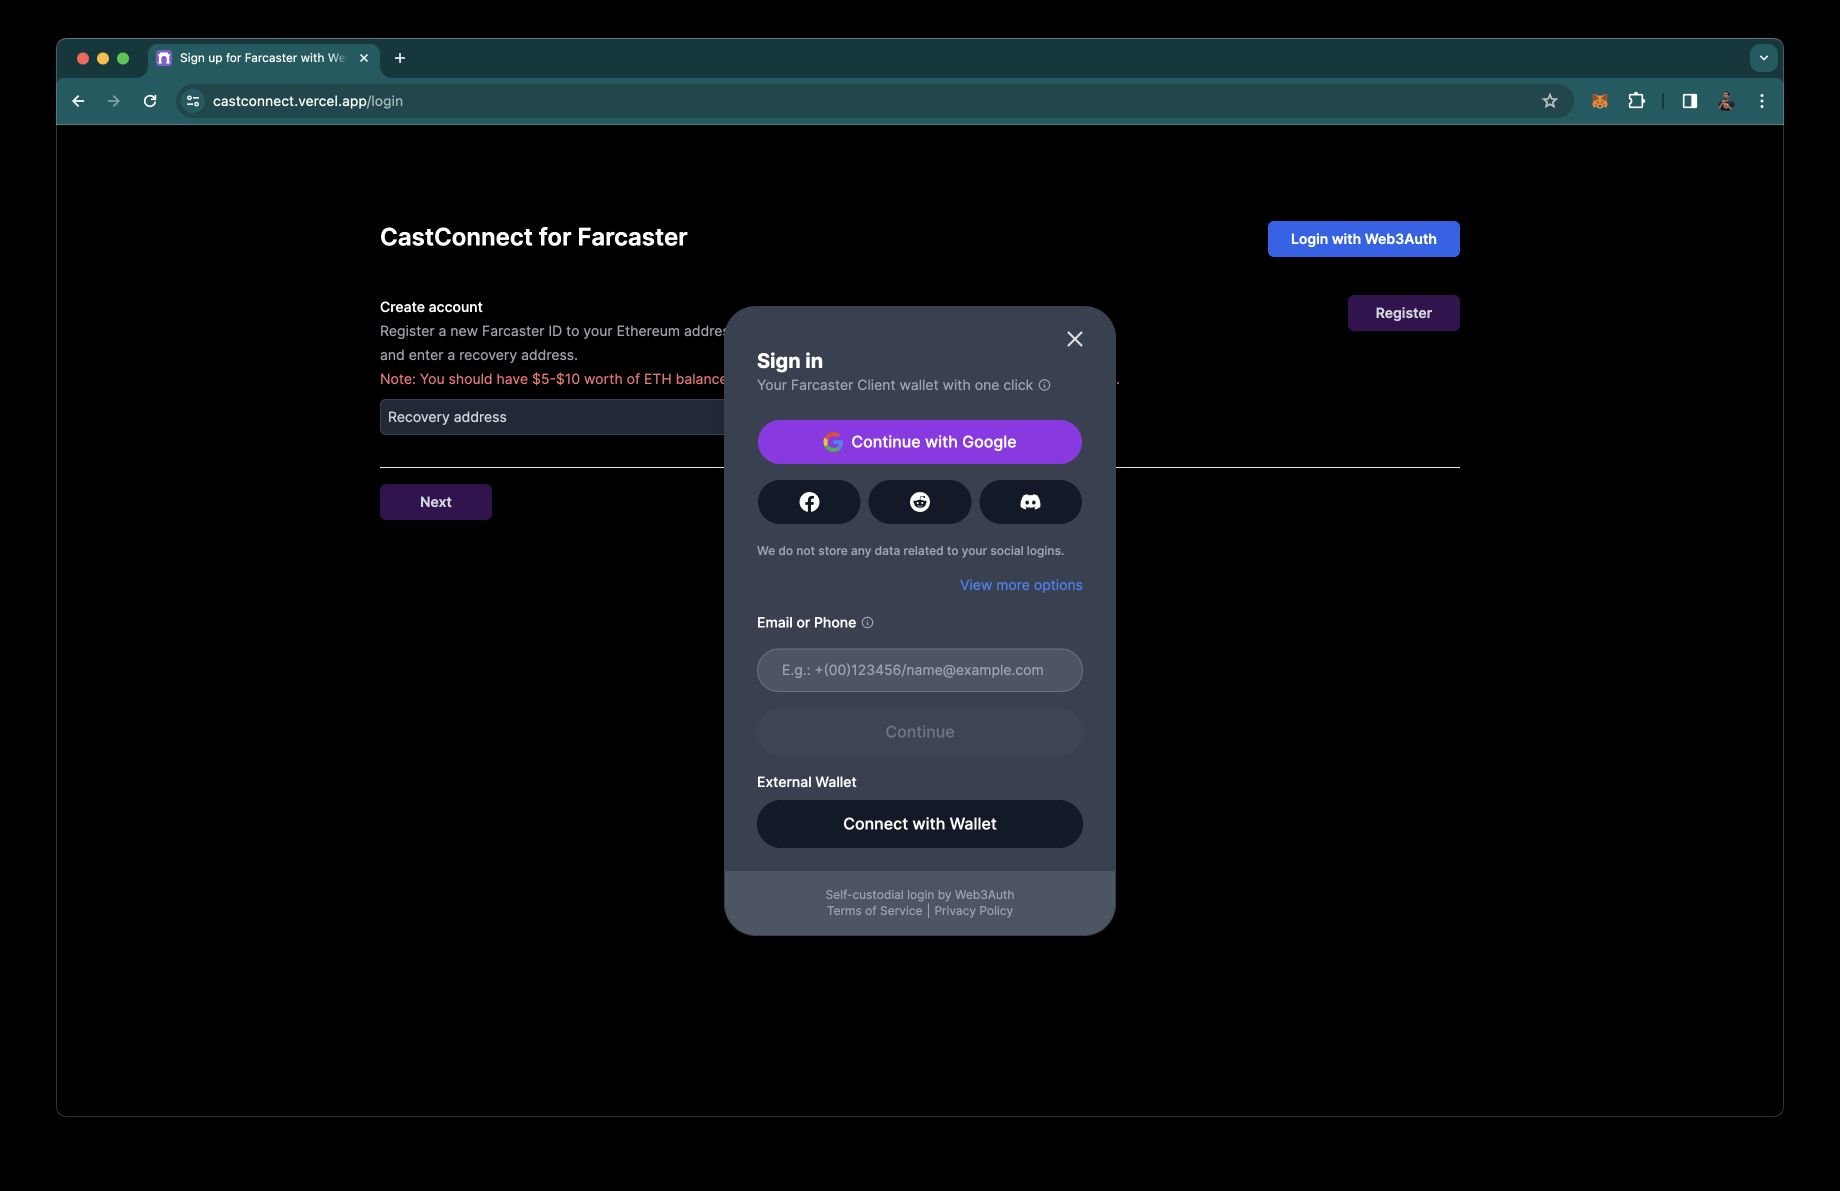Select the Sign up for Farcaster tab
This screenshot has height=1191, width=1840.
[264, 58]
